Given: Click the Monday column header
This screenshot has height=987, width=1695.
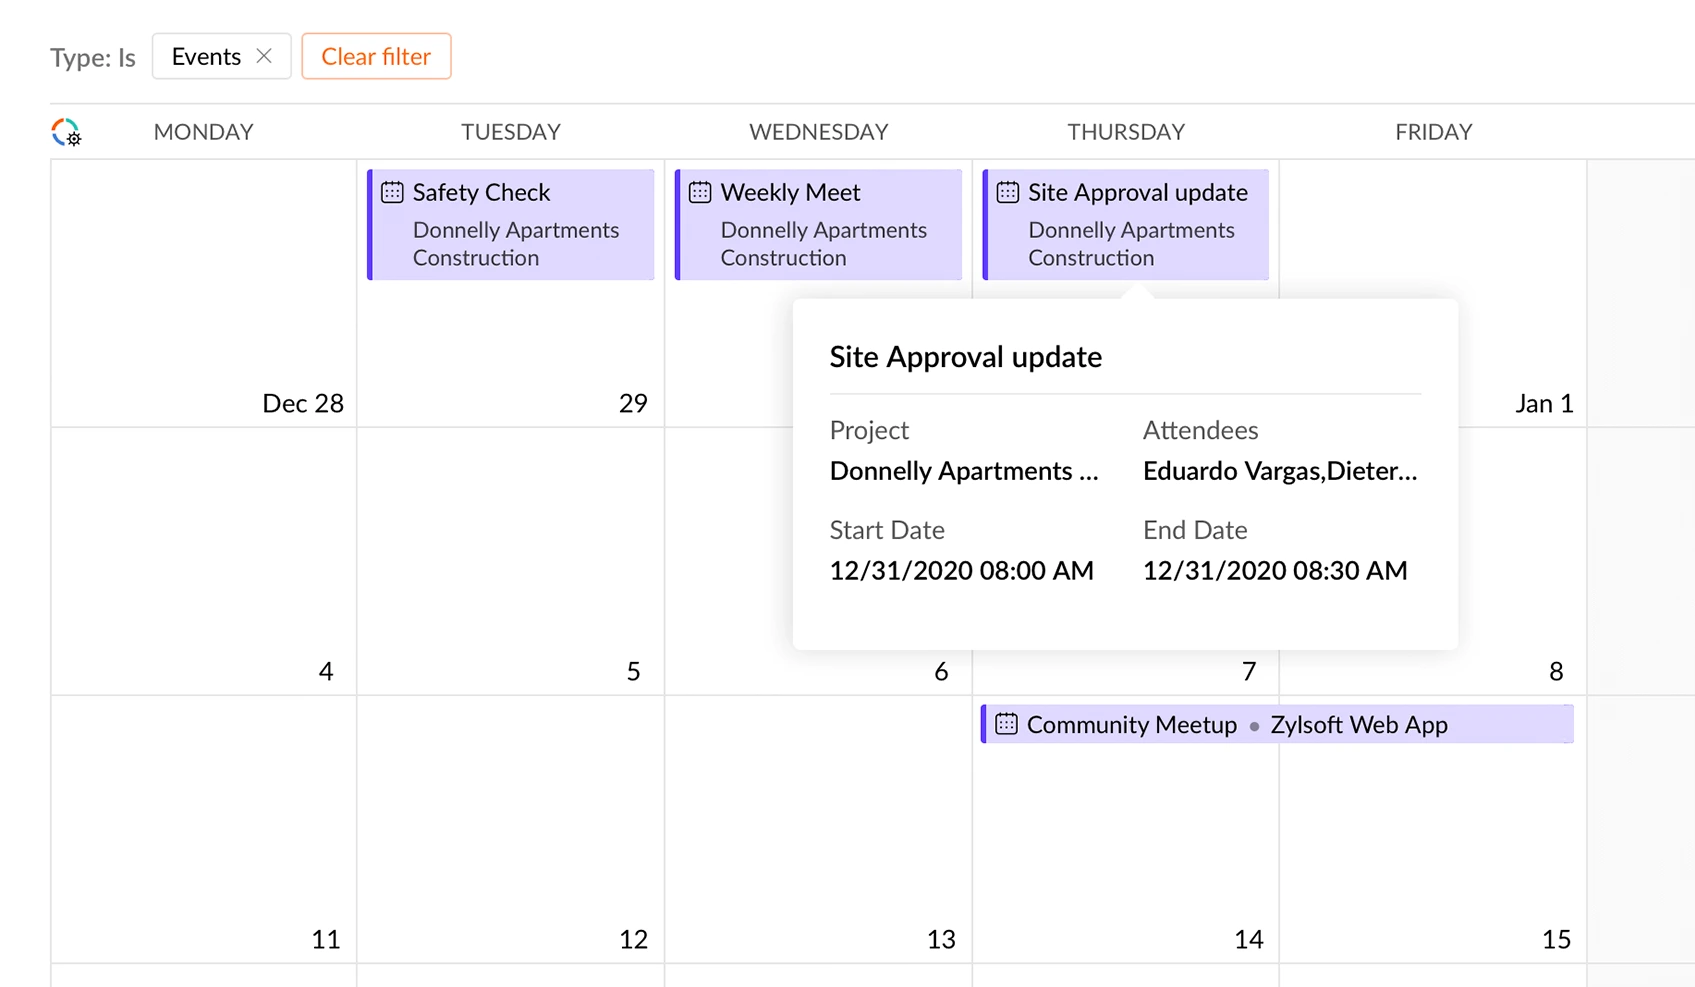Looking at the screenshot, I should pos(203,132).
